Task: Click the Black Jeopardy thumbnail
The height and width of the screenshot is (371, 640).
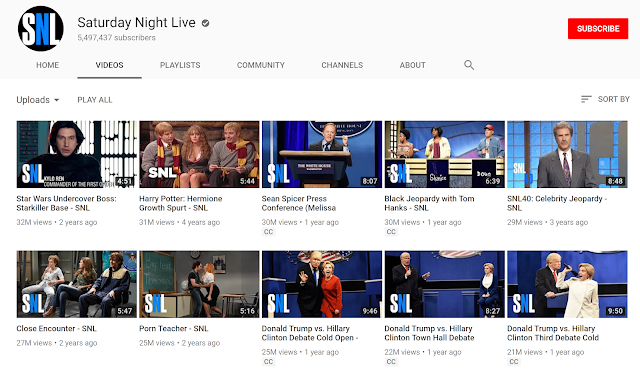Action: coord(444,154)
